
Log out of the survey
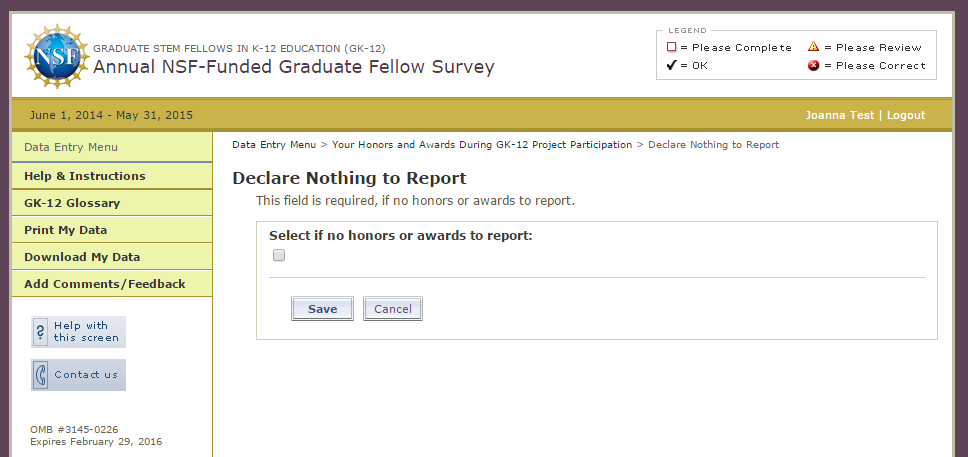pos(906,115)
